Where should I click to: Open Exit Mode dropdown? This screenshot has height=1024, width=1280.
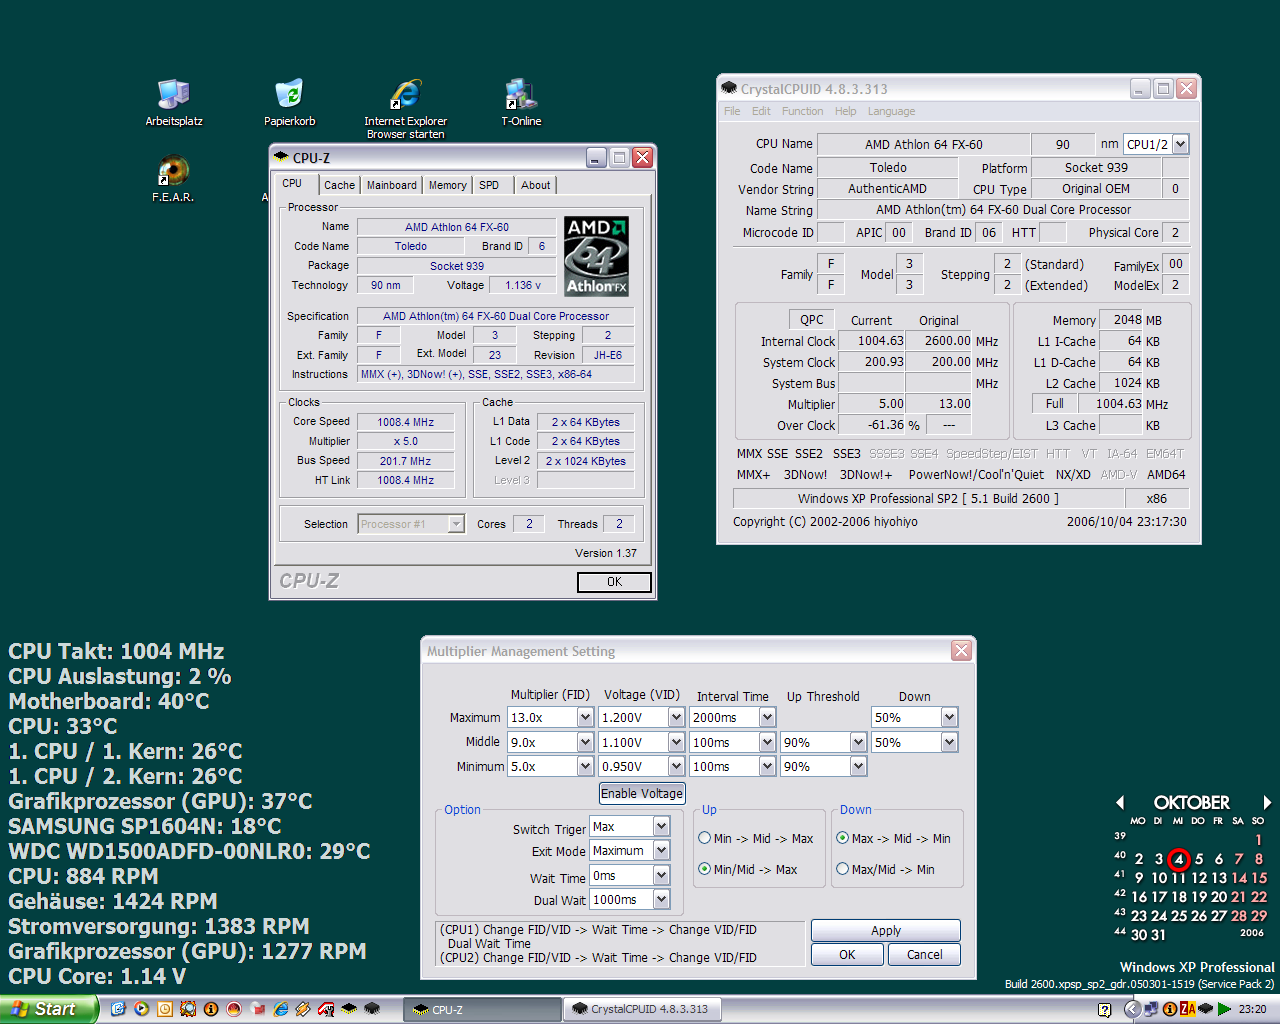[x=661, y=850]
